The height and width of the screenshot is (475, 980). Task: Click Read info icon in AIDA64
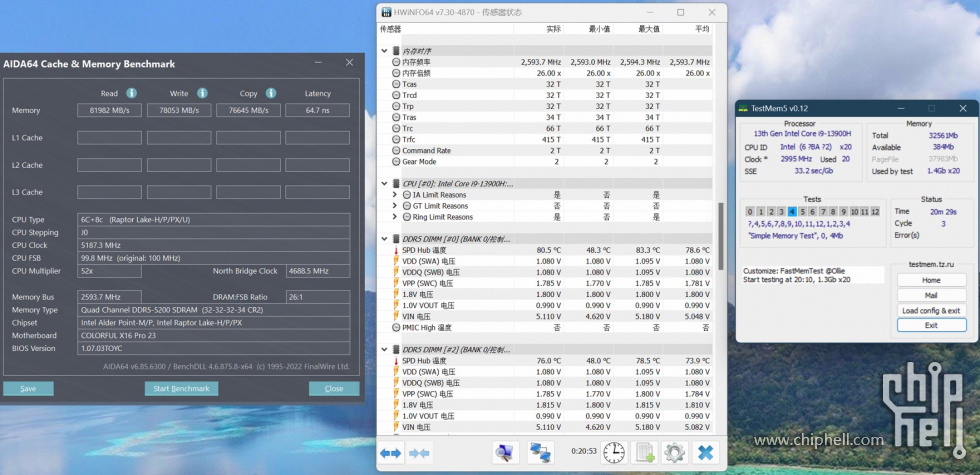[x=131, y=93]
